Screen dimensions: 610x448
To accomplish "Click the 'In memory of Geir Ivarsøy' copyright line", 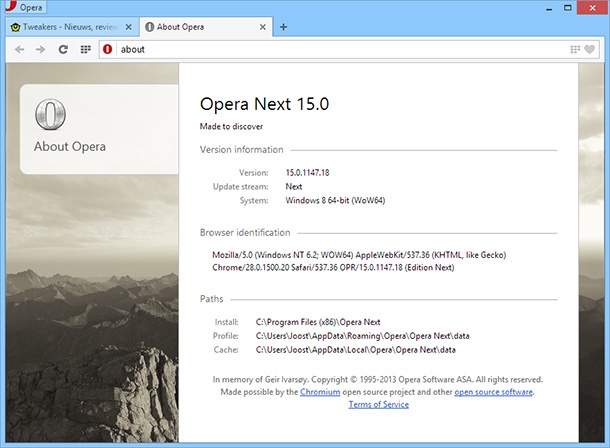I will pyautogui.click(x=377, y=380).
